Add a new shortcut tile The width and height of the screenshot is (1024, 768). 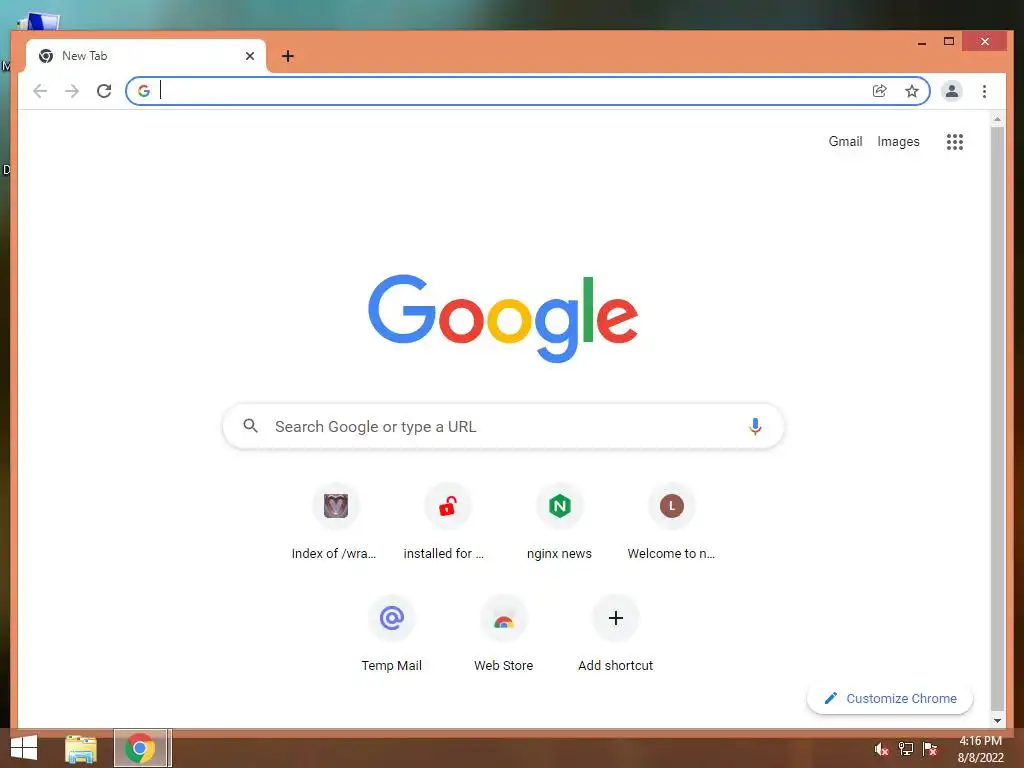[x=615, y=634]
